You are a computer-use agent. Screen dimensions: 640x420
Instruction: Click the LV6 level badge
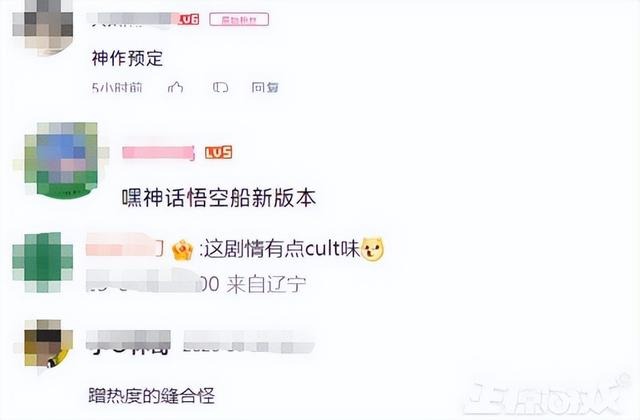click(189, 19)
